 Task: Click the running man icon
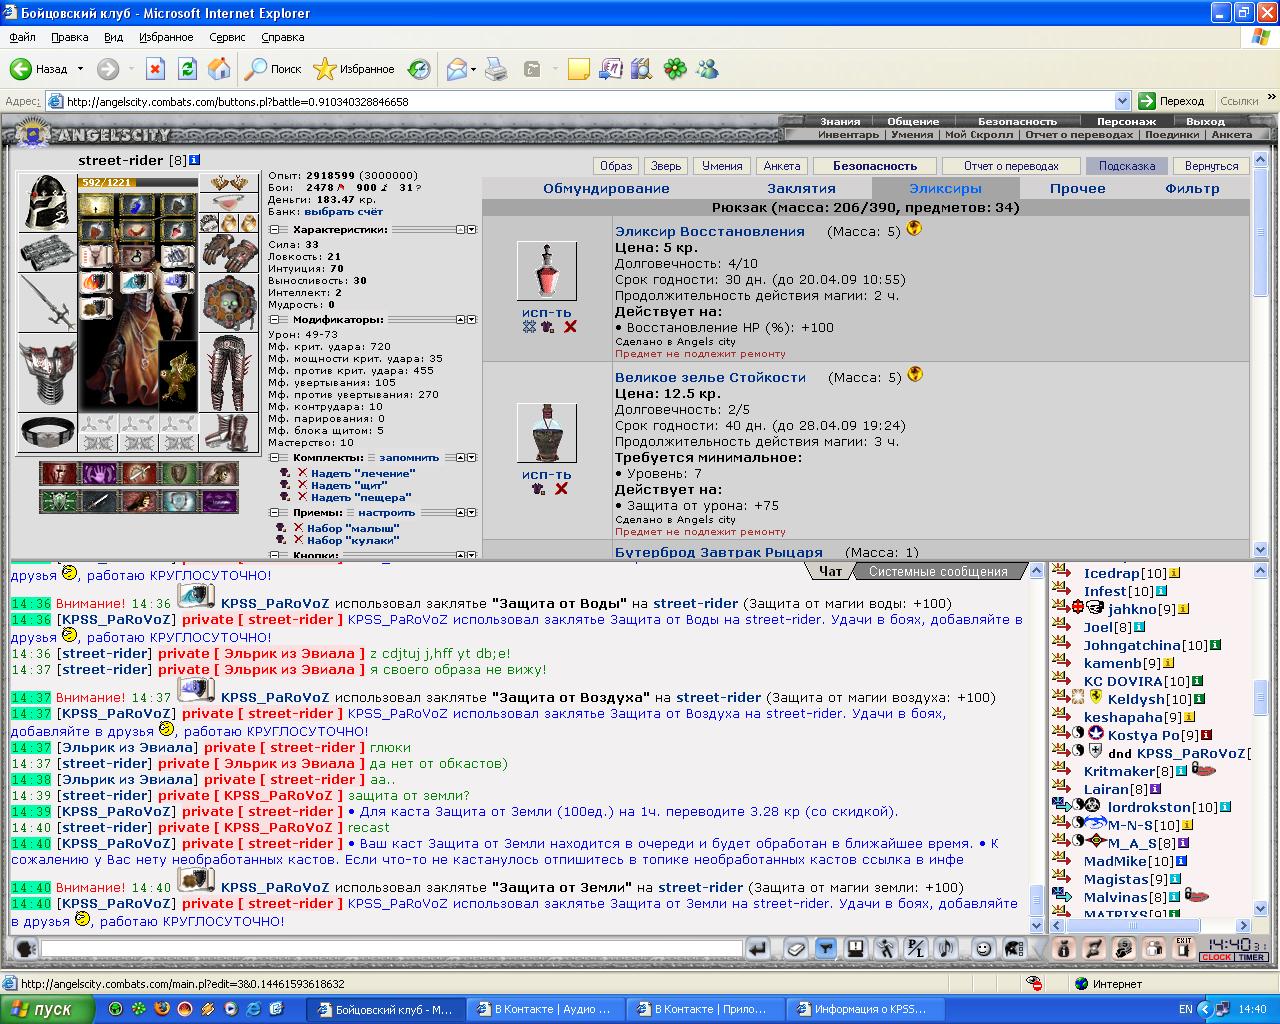click(x=886, y=948)
